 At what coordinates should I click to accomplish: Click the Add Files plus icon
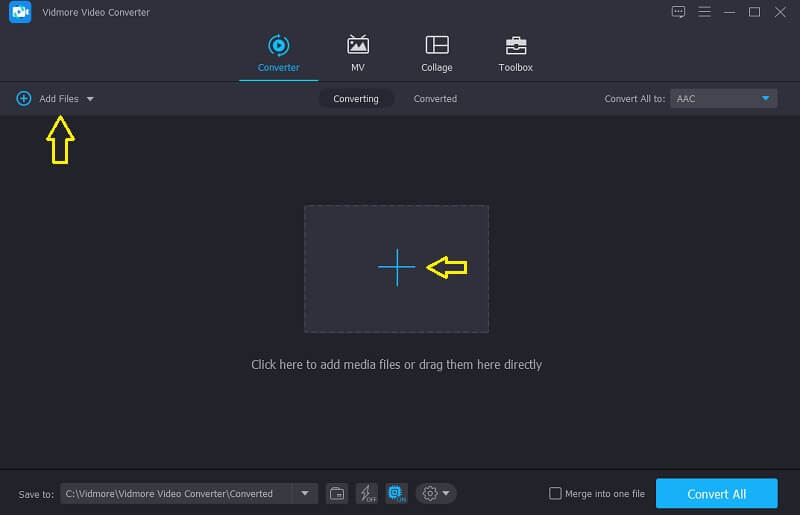tap(24, 99)
